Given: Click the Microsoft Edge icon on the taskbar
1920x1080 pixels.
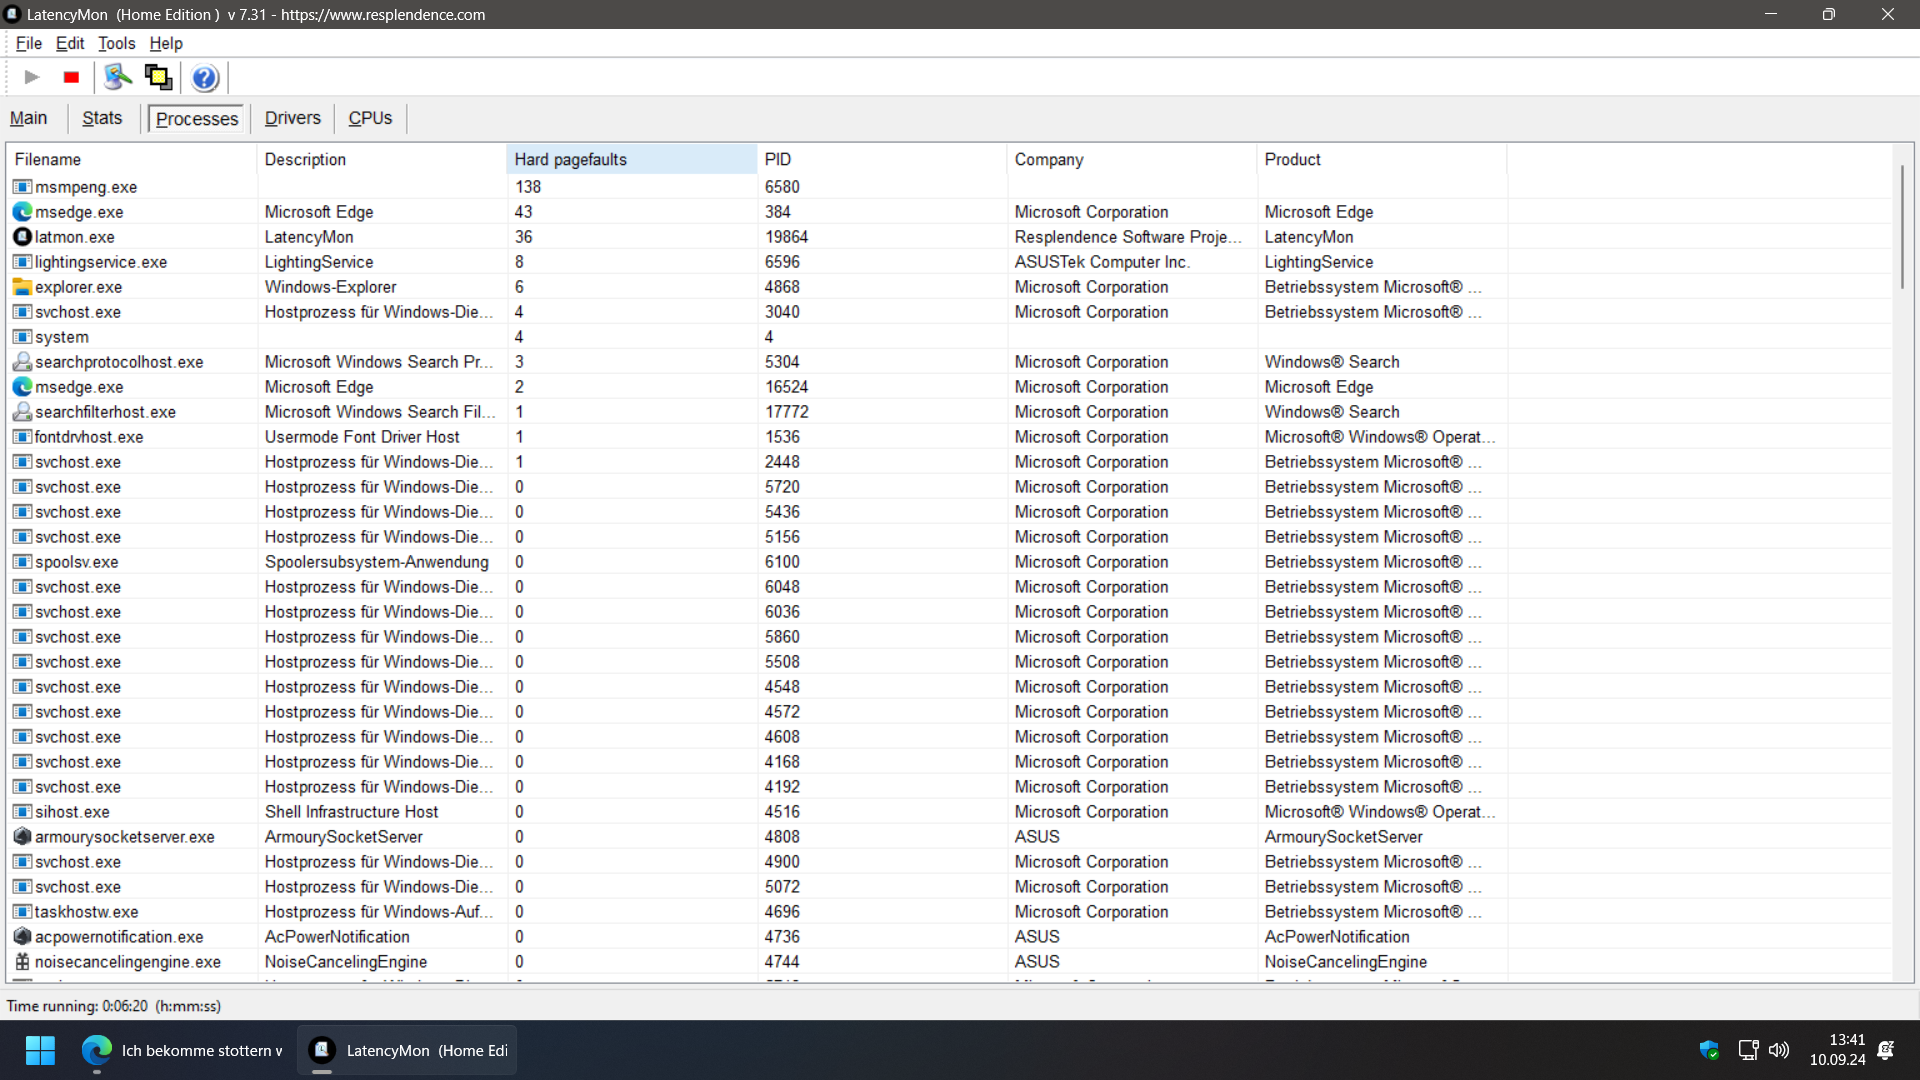Looking at the screenshot, I should tap(97, 1050).
